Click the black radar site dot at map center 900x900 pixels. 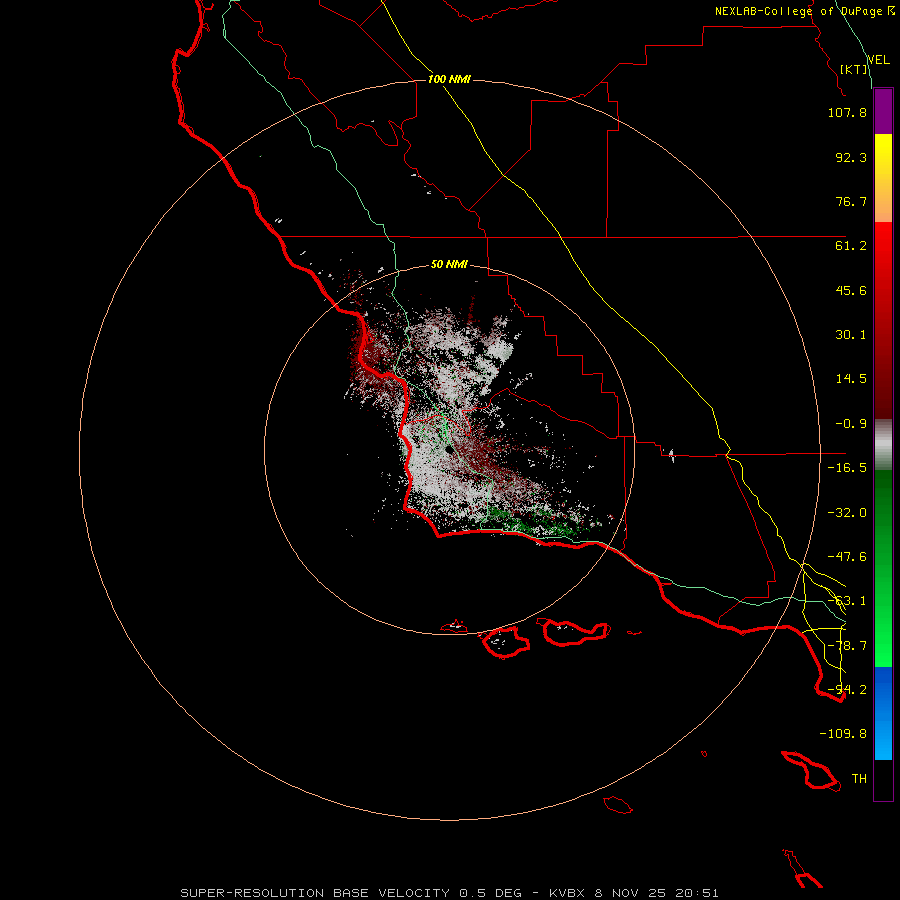click(449, 449)
